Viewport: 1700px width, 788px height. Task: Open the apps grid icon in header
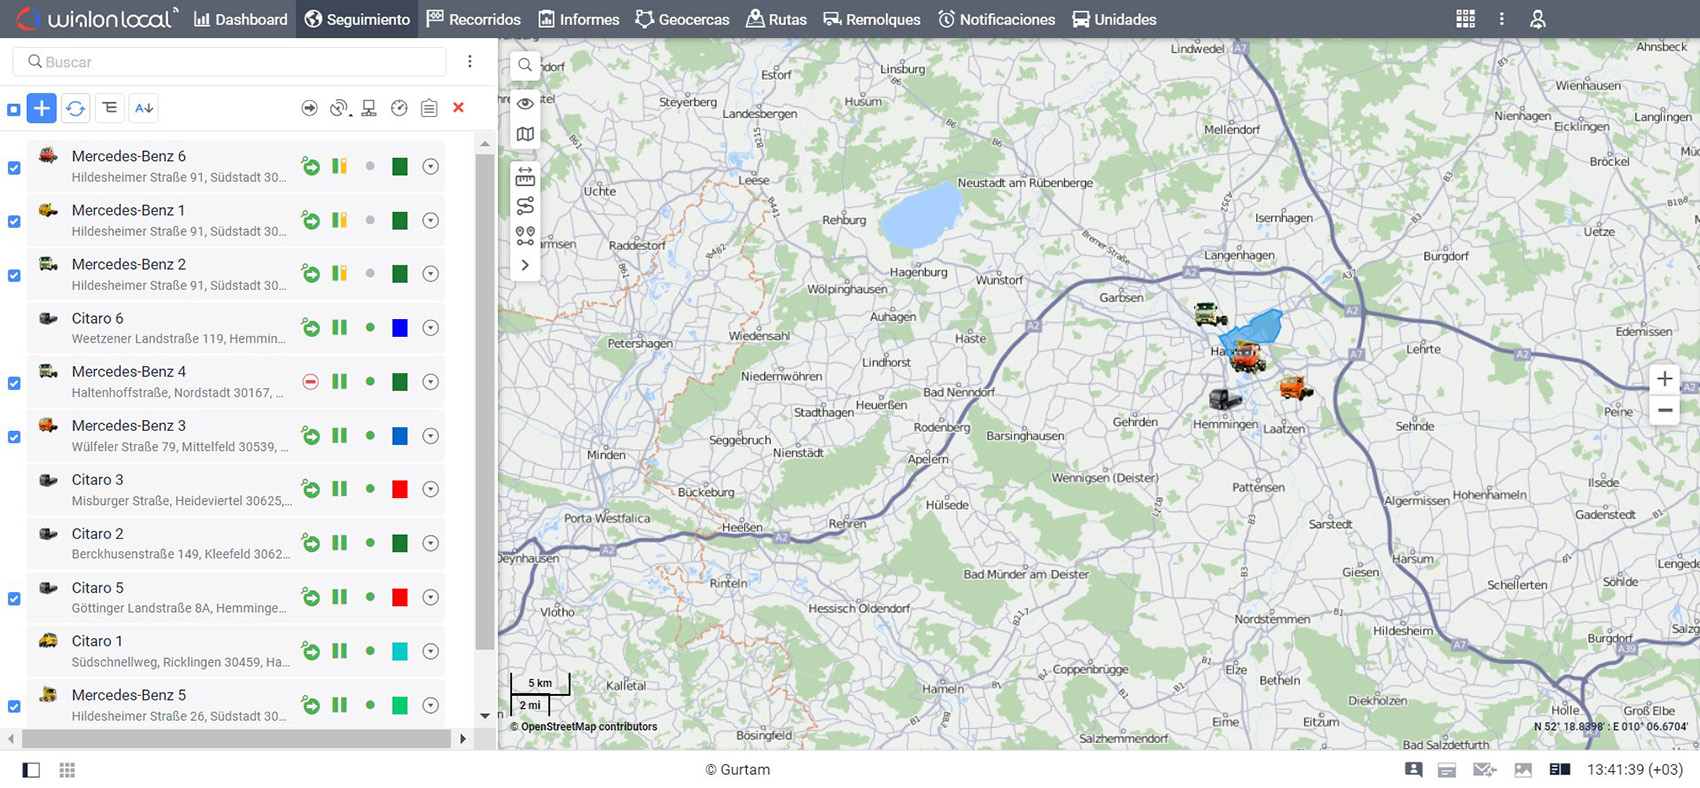pyautogui.click(x=1465, y=19)
